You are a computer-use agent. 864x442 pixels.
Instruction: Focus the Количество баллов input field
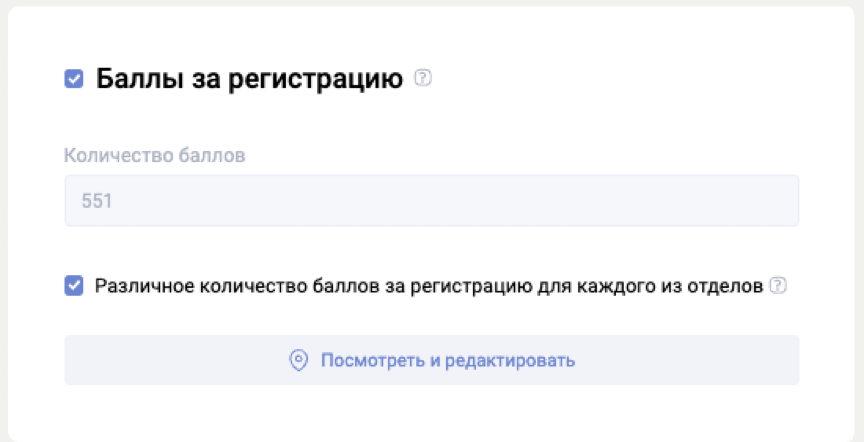tap(432, 201)
